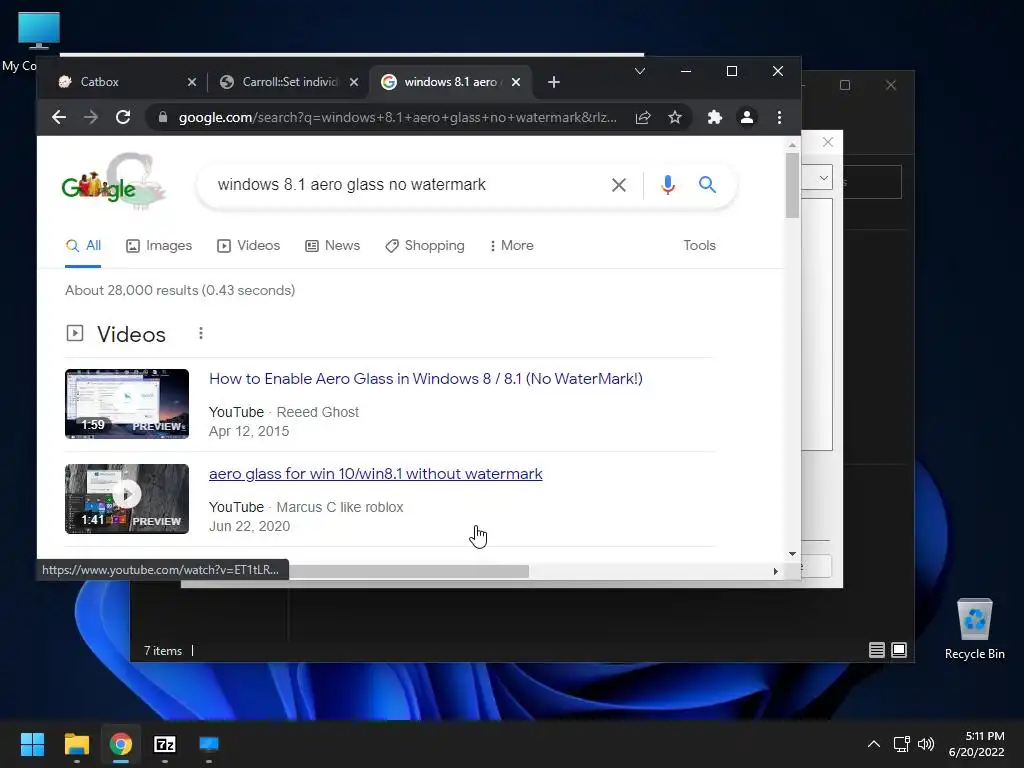This screenshot has width=1024, height=768.
Task: Switch to the Catbox tab
Action: 124,82
